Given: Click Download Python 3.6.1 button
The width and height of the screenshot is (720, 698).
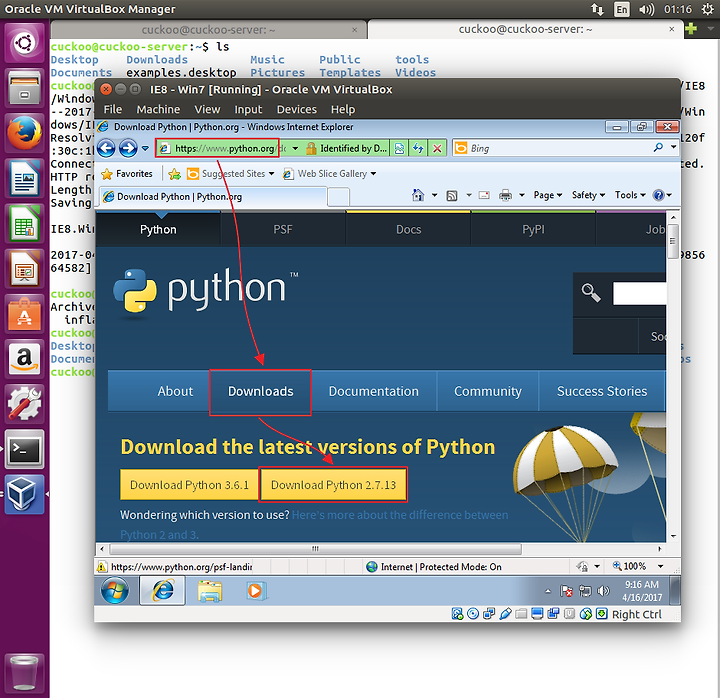Looking at the screenshot, I should click(189, 485).
